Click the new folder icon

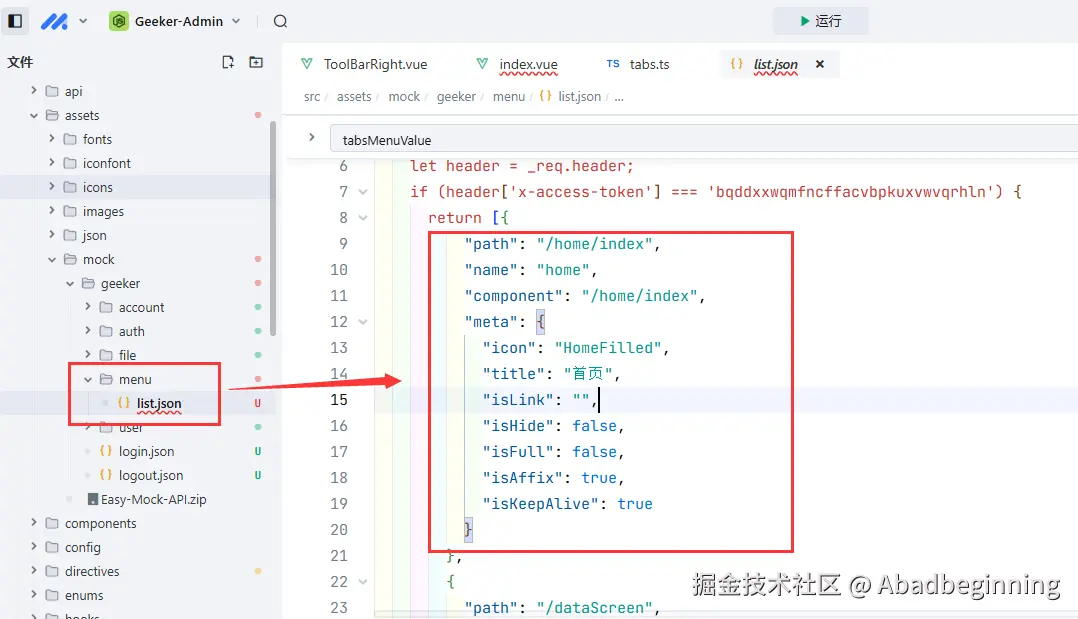click(x=256, y=62)
